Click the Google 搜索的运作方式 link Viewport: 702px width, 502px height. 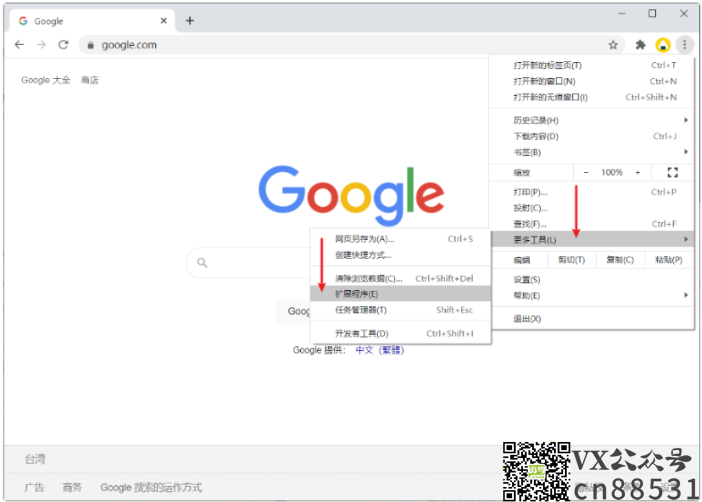click(x=151, y=487)
